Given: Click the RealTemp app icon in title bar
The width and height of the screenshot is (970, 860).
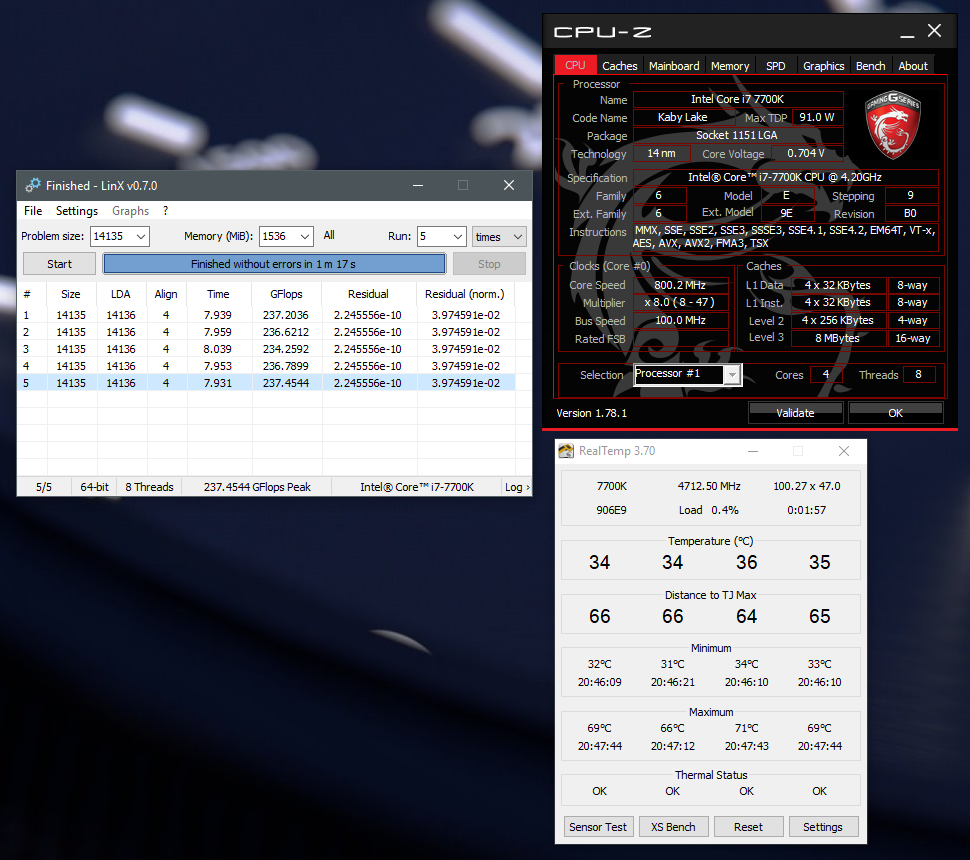Looking at the screenshot, I should tap(566, 451).
